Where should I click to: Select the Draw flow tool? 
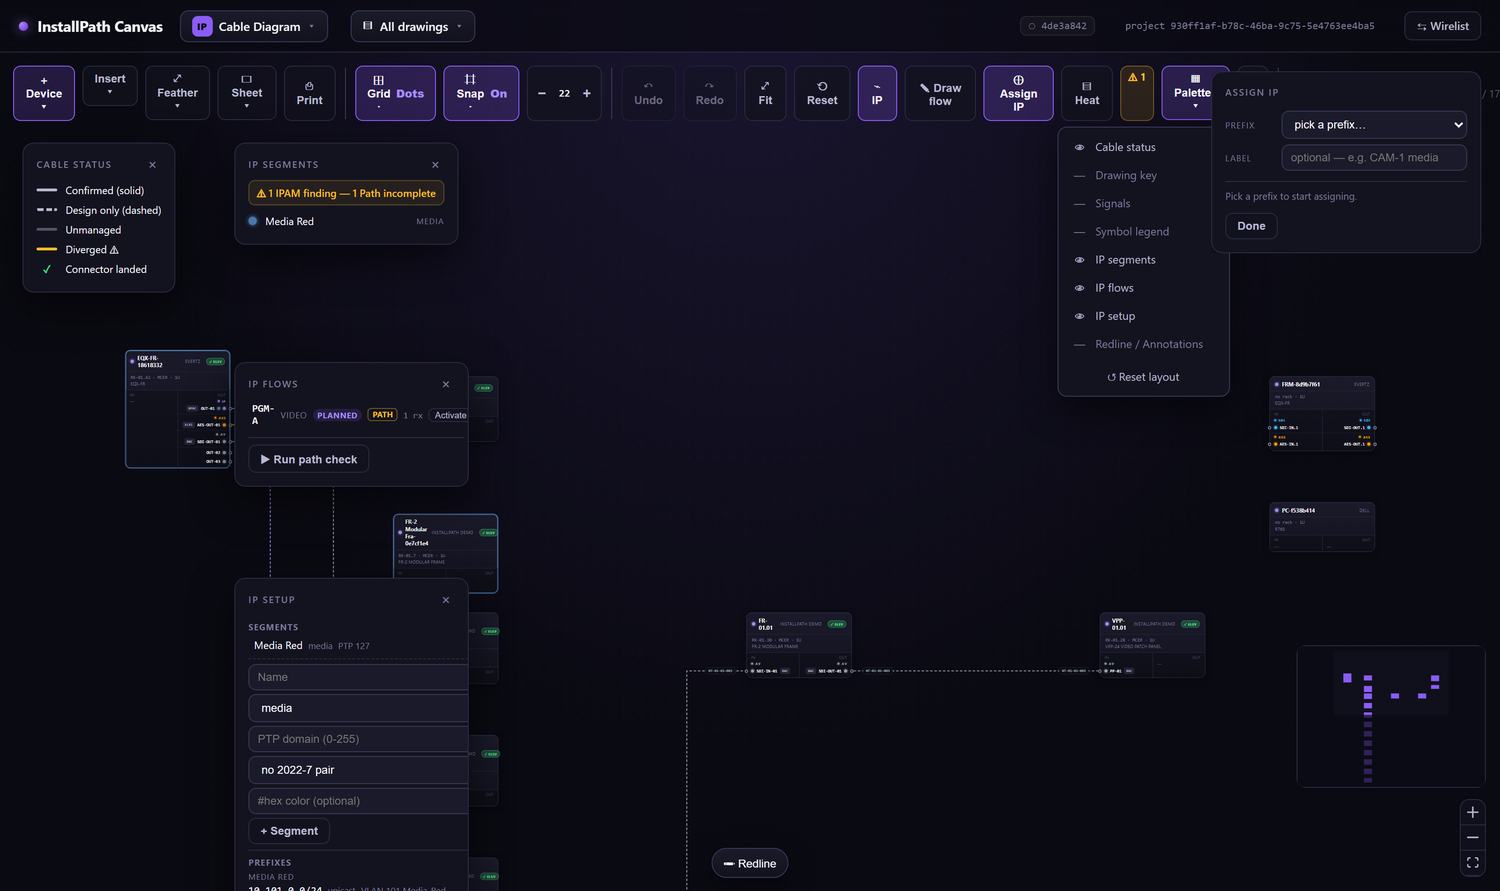[940, 93]
